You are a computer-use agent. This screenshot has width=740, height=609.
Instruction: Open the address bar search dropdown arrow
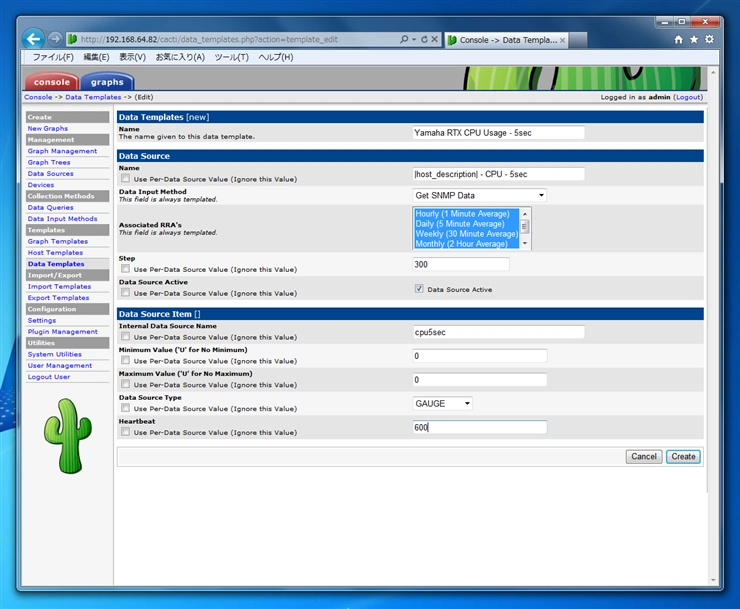tap(414, 39)
